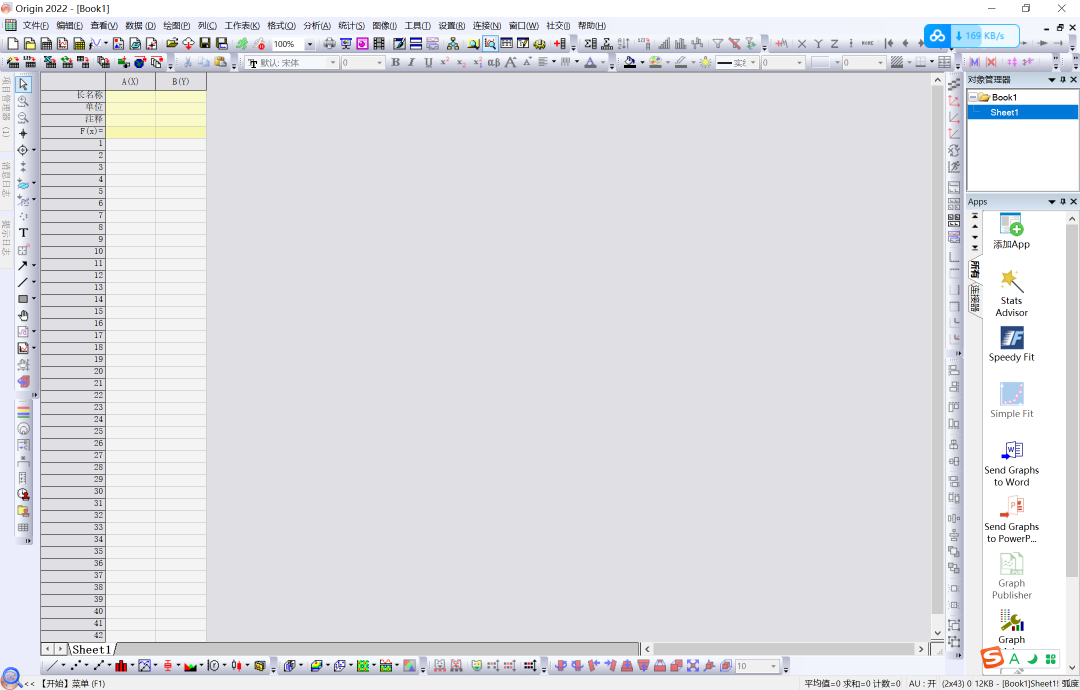Click the A(X) column header
The height and width of the screenshot is (690, 1080).
(x=130, y=81)
